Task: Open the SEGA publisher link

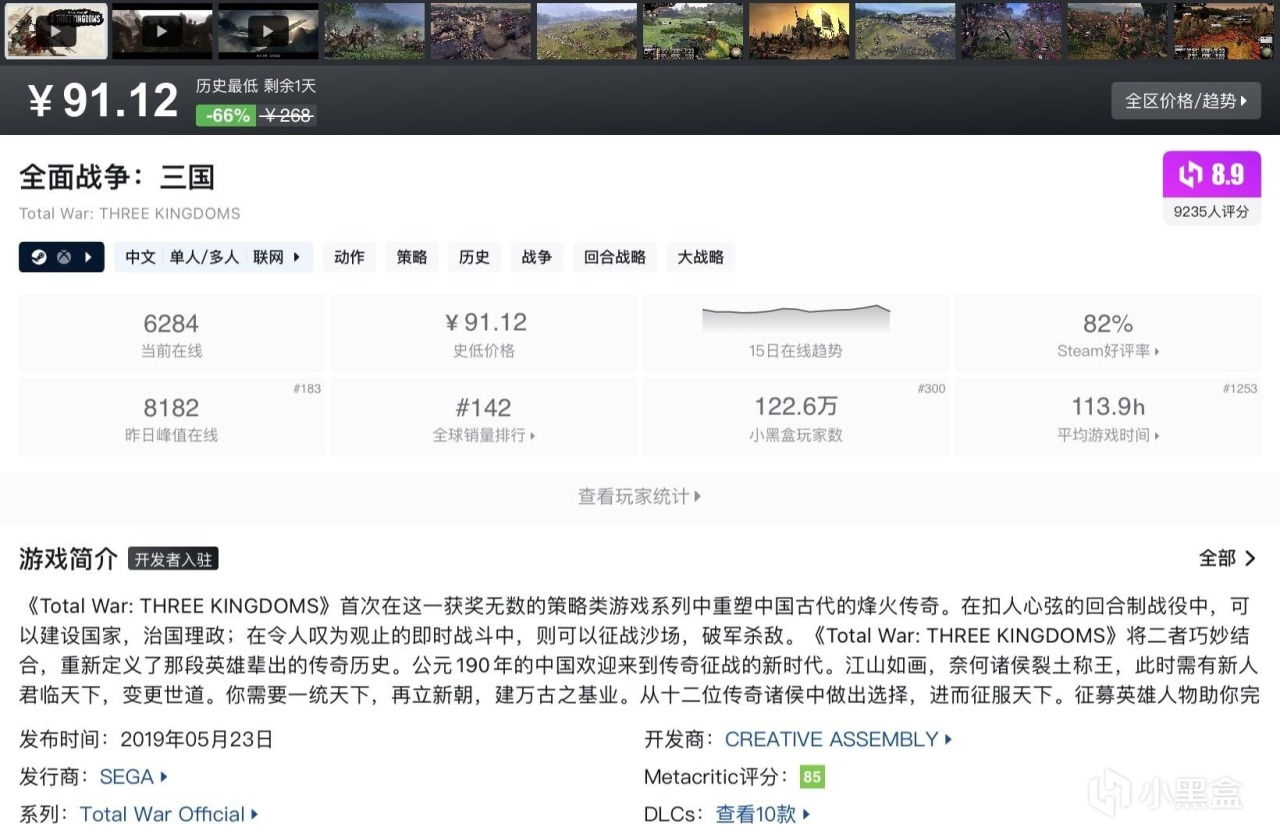Action: [133, 777]
